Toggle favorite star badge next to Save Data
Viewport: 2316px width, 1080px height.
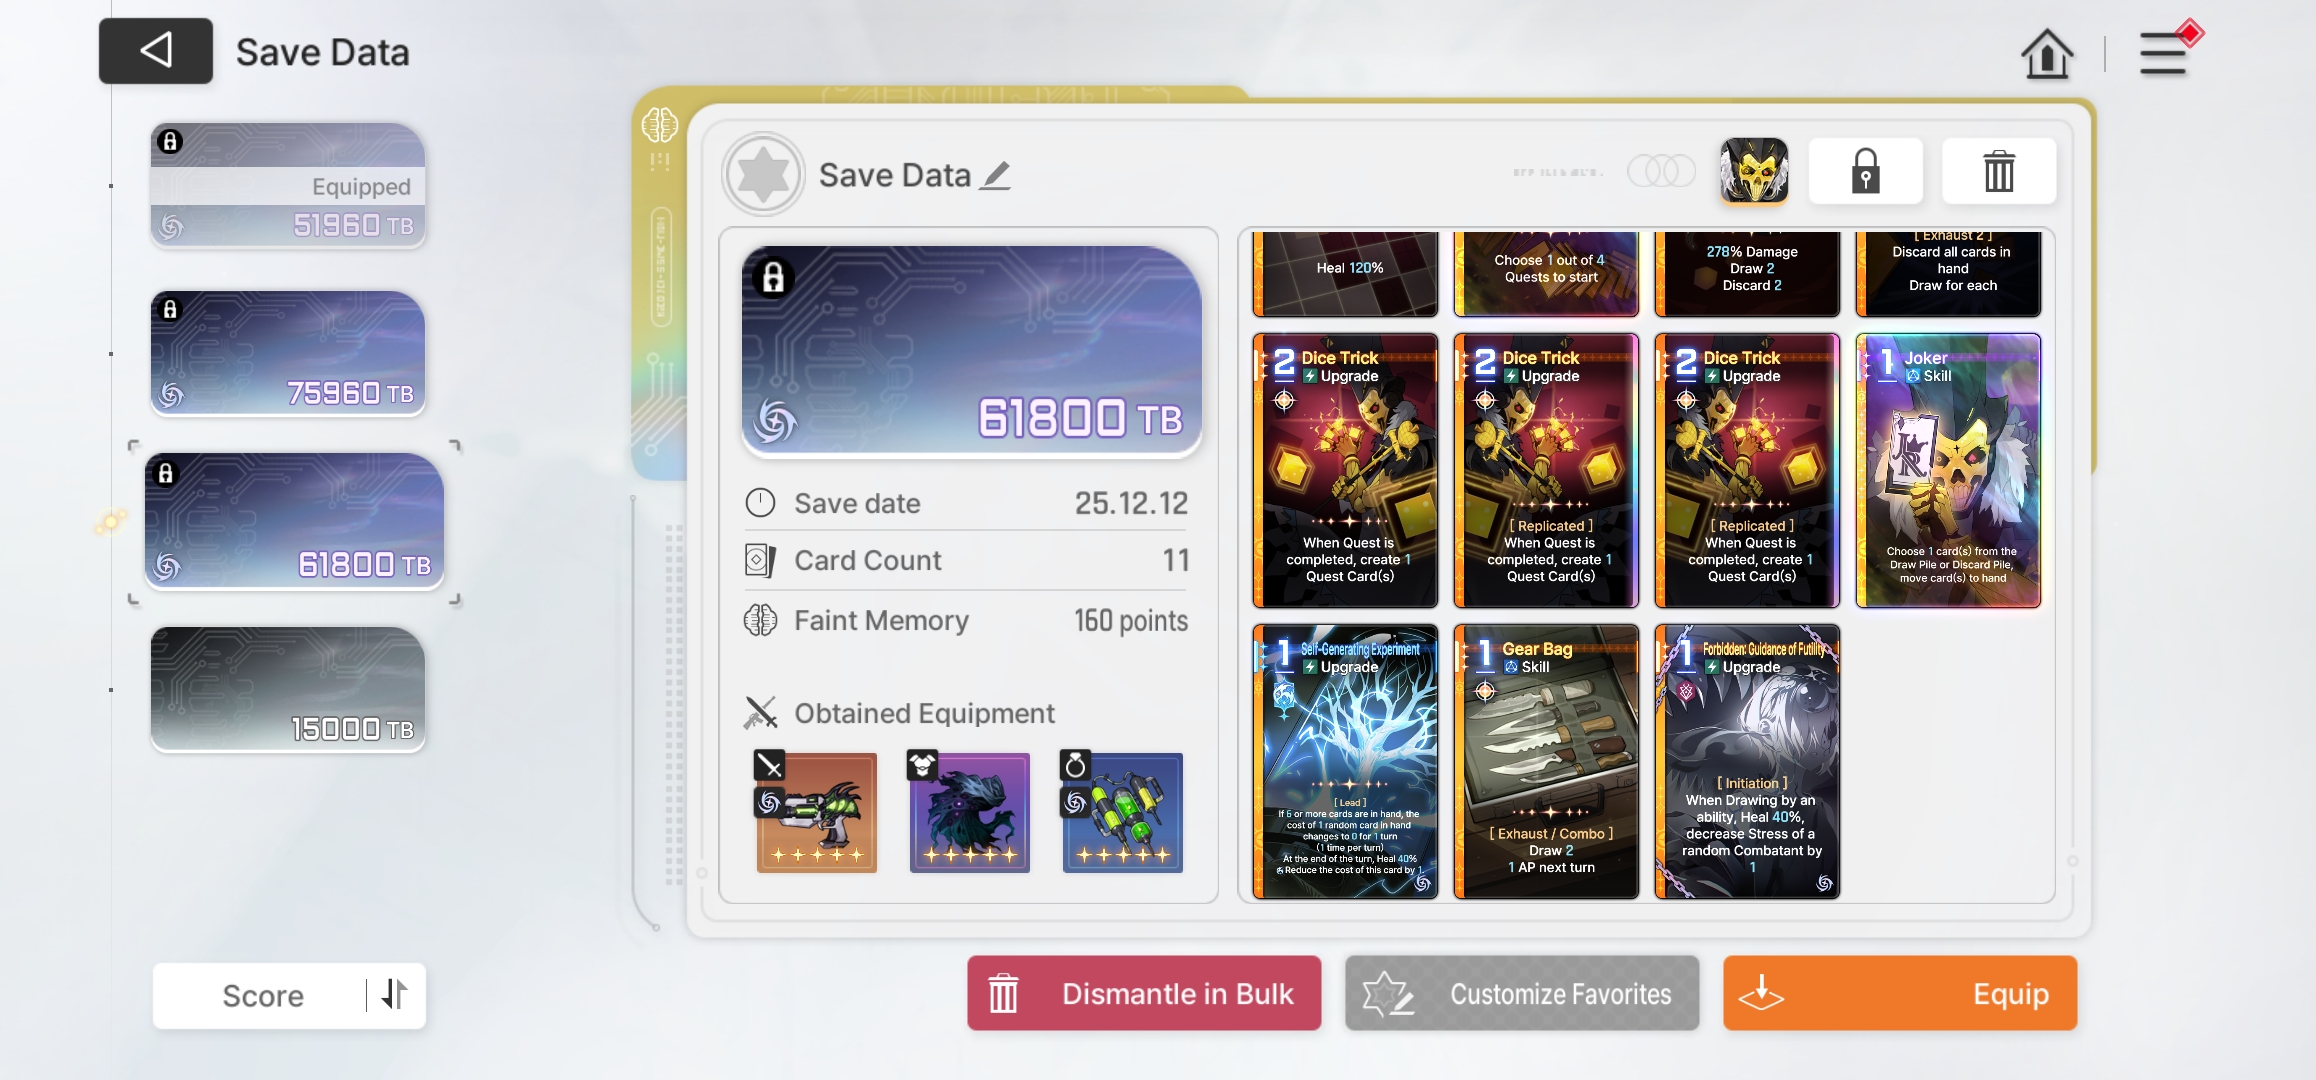(x=763, y=175)
